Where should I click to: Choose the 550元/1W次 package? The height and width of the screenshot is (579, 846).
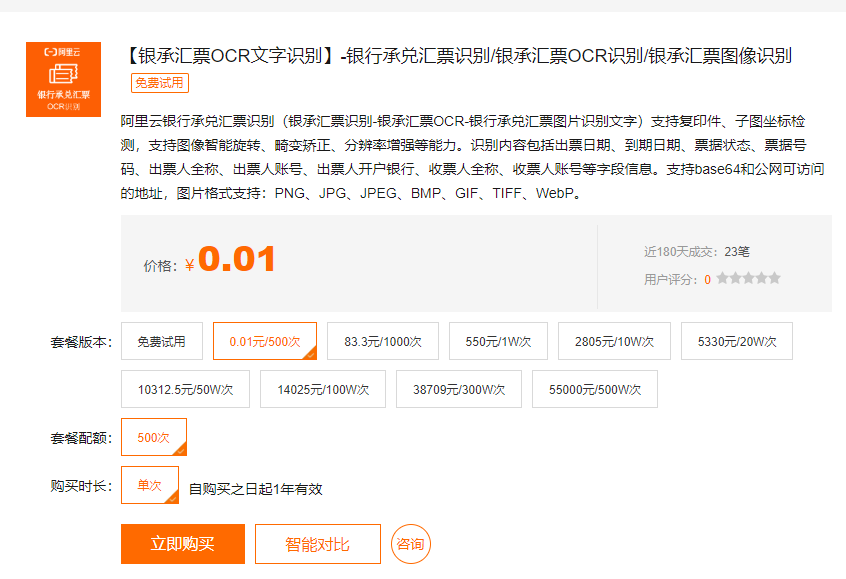tap(498, 341)
